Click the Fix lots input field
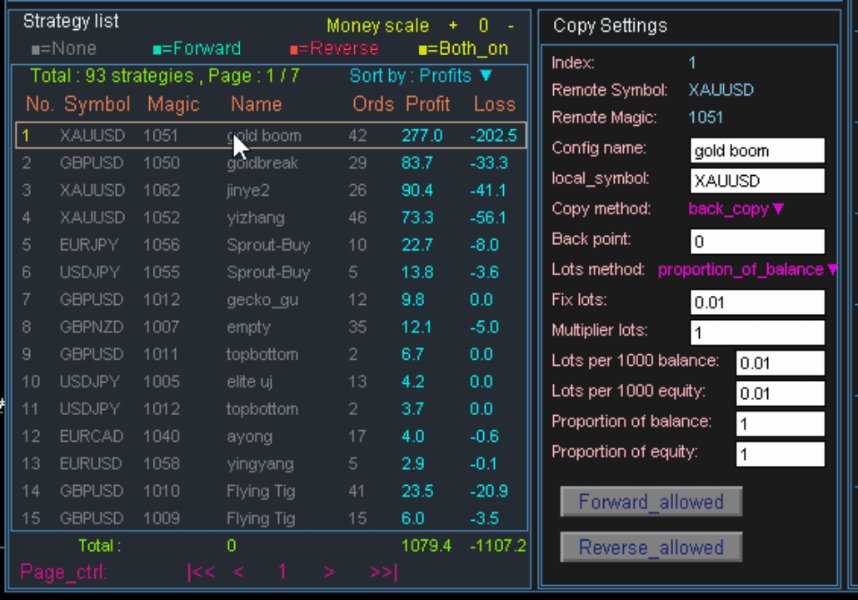 (757, 302)
